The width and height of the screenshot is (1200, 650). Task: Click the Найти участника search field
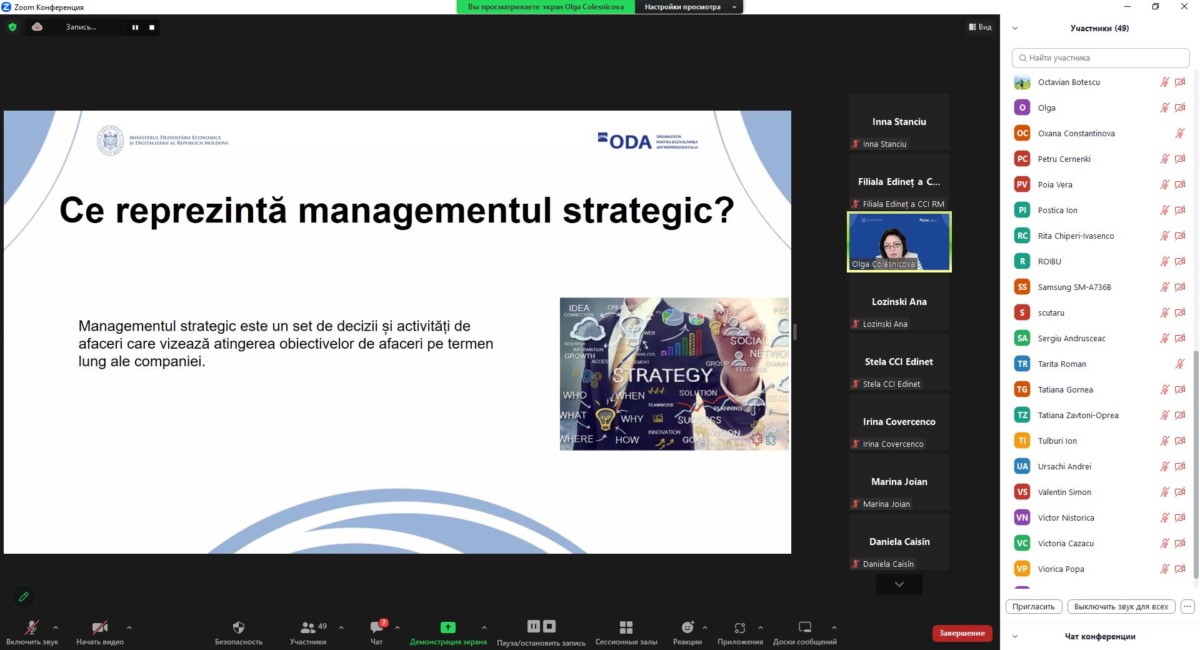[x=1103, y=58]
